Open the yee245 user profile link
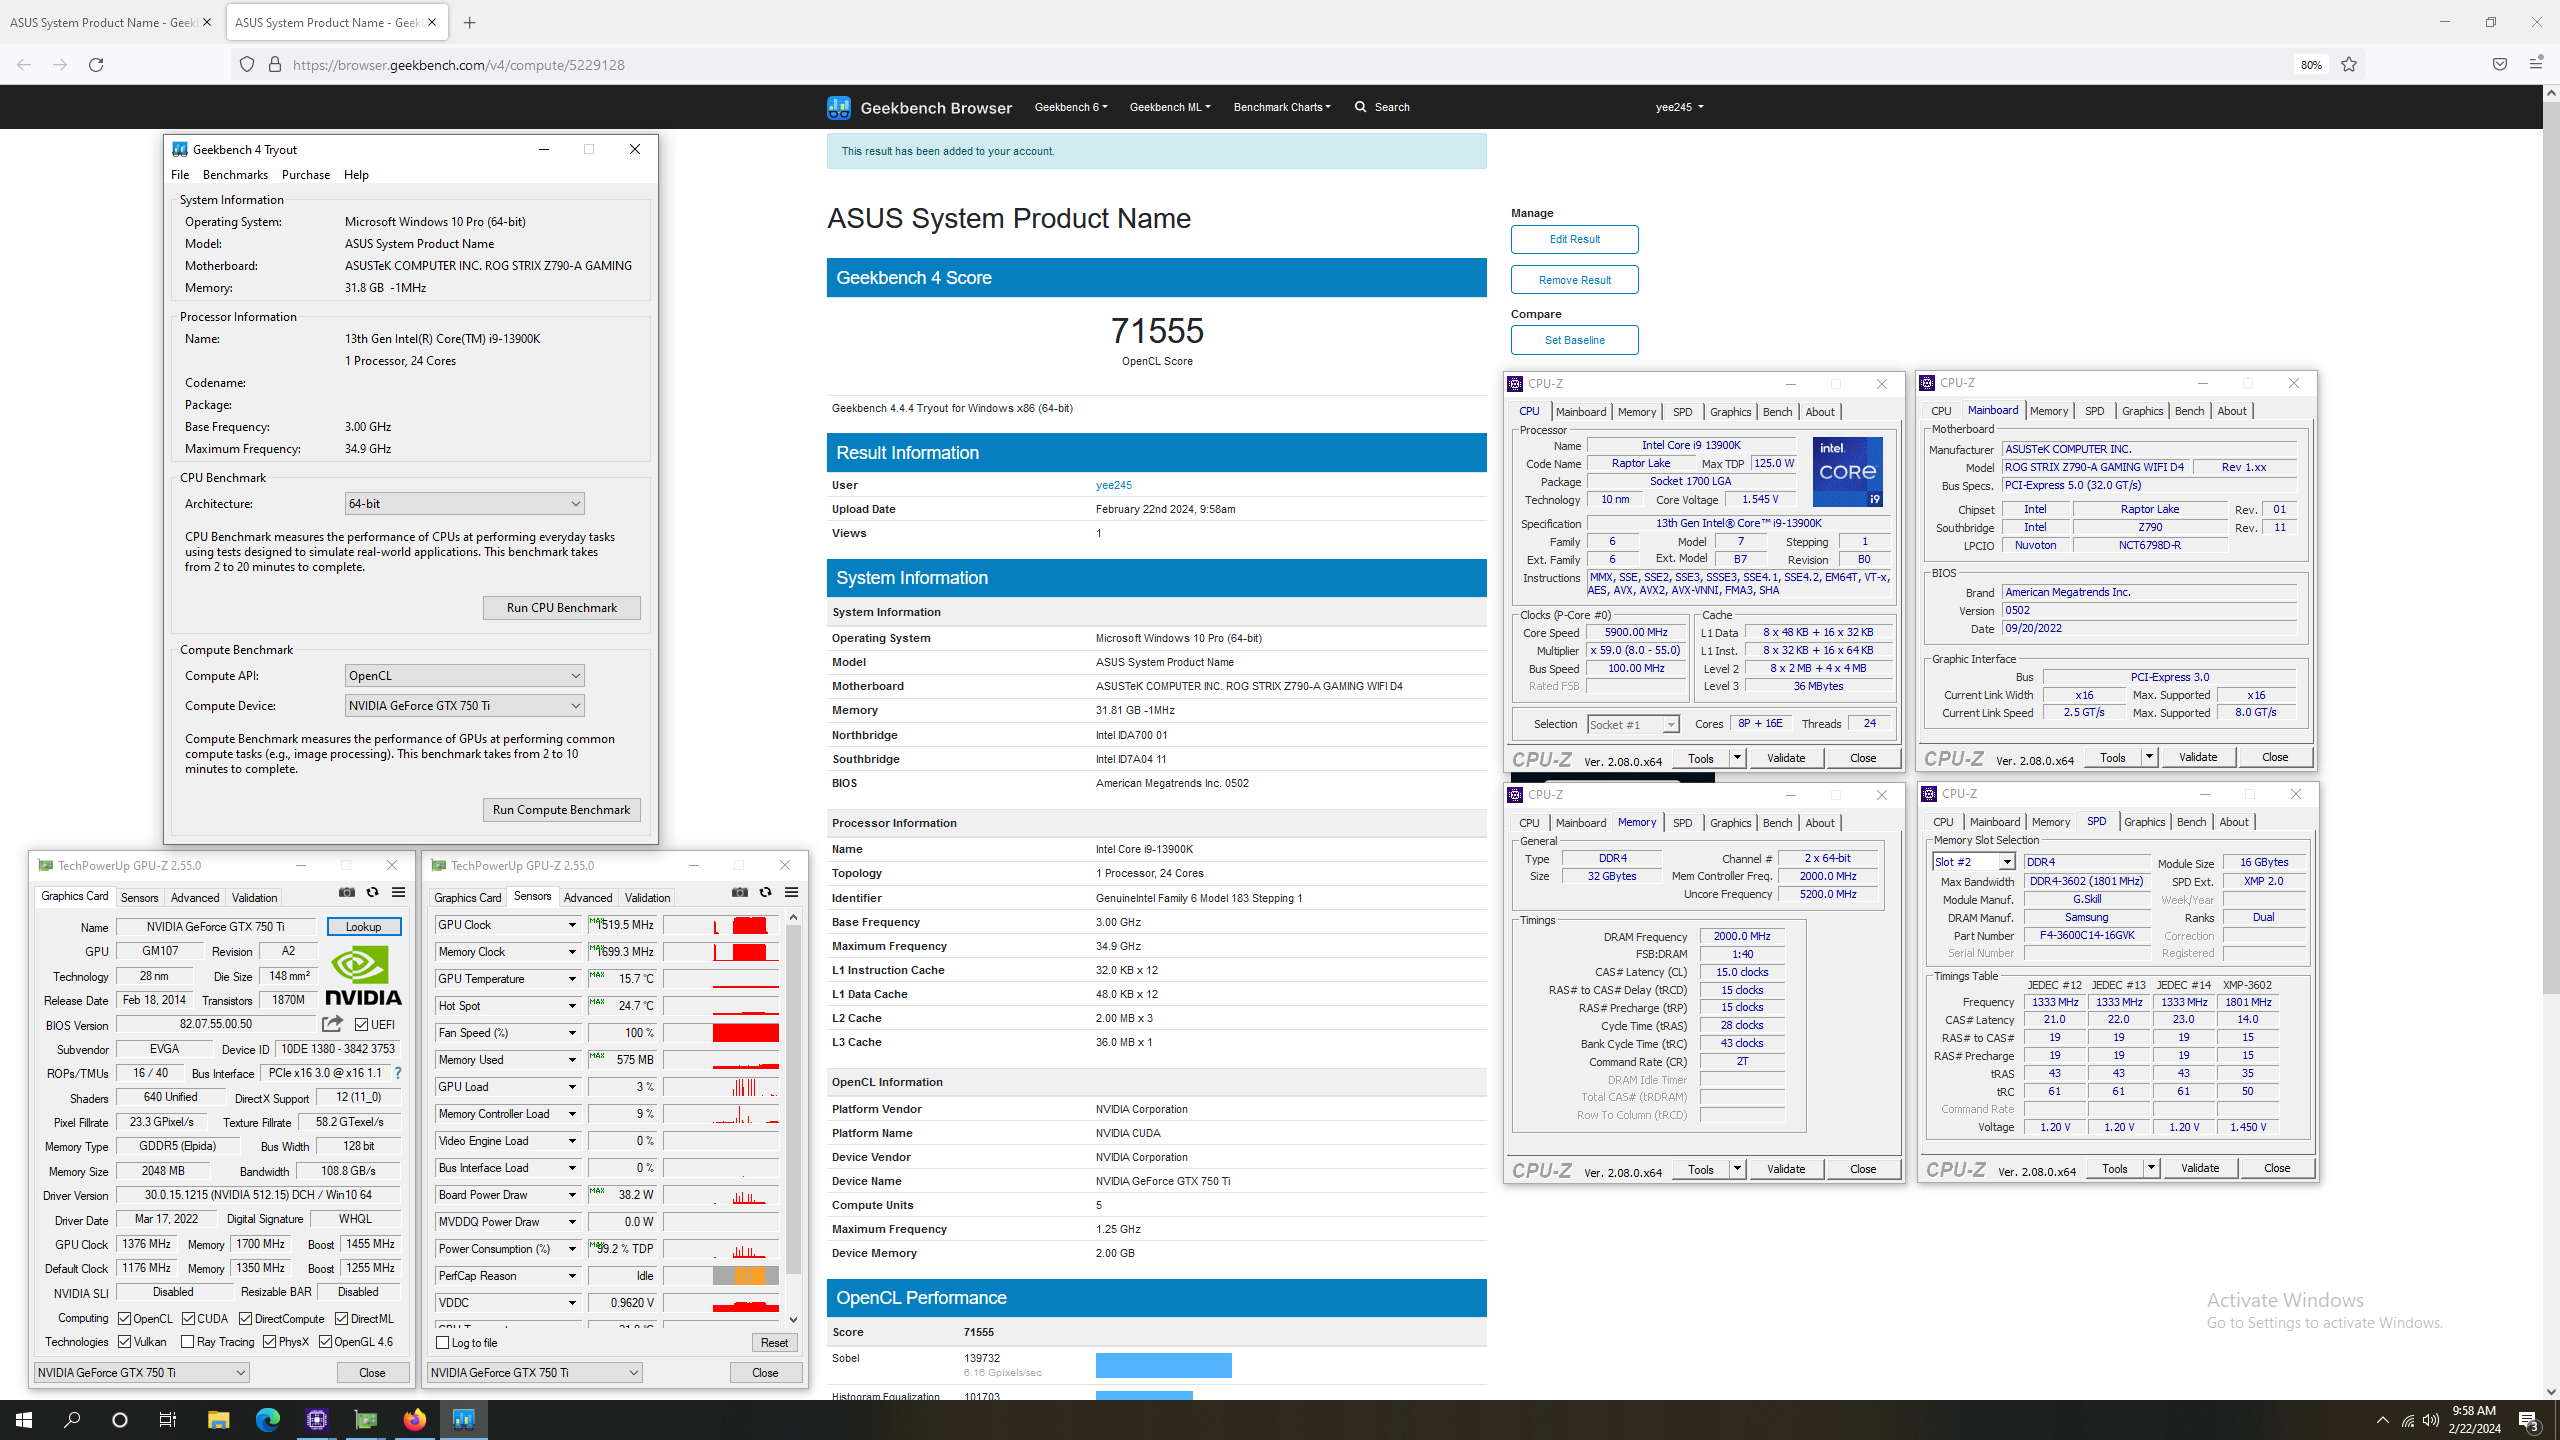This screenshot has height=1440, width=2560. tap(1113, 485)
